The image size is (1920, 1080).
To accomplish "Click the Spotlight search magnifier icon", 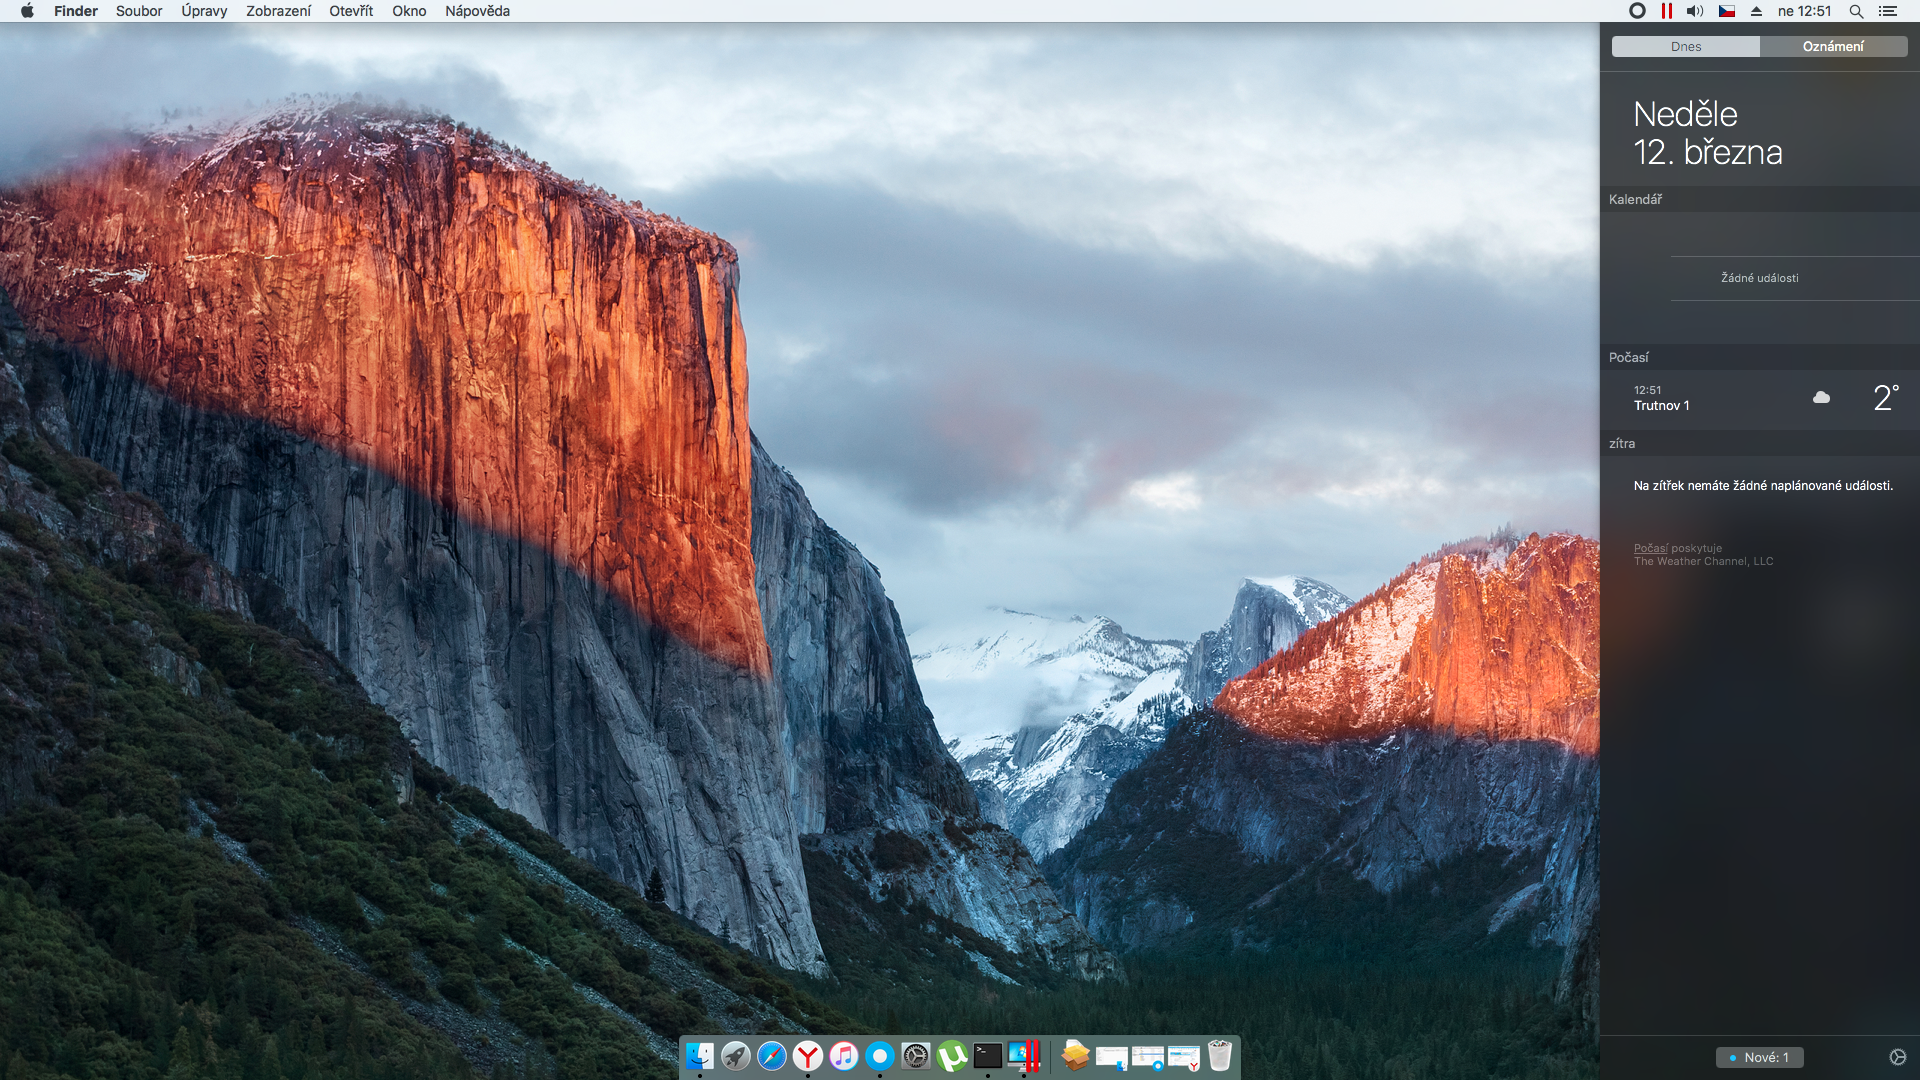I will pyautogui.click(x=1856, y=11).
